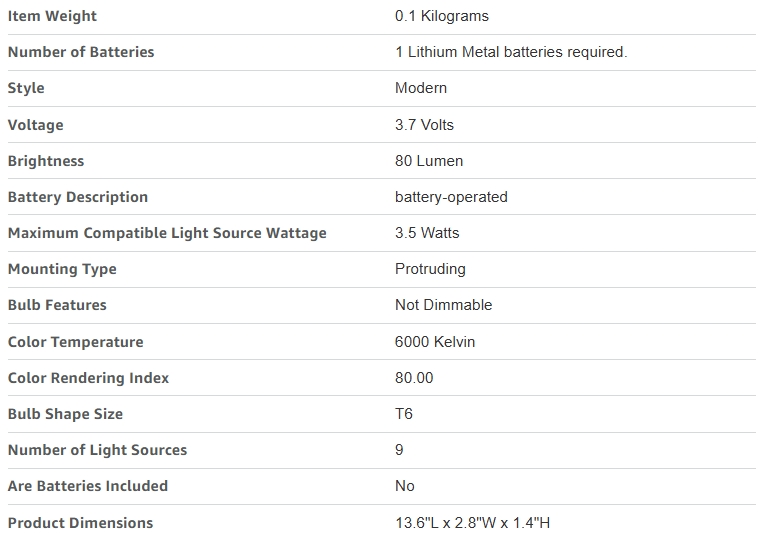764x534 pixels.
Task: Click the Style row label
Action: [x=26, y=88]
